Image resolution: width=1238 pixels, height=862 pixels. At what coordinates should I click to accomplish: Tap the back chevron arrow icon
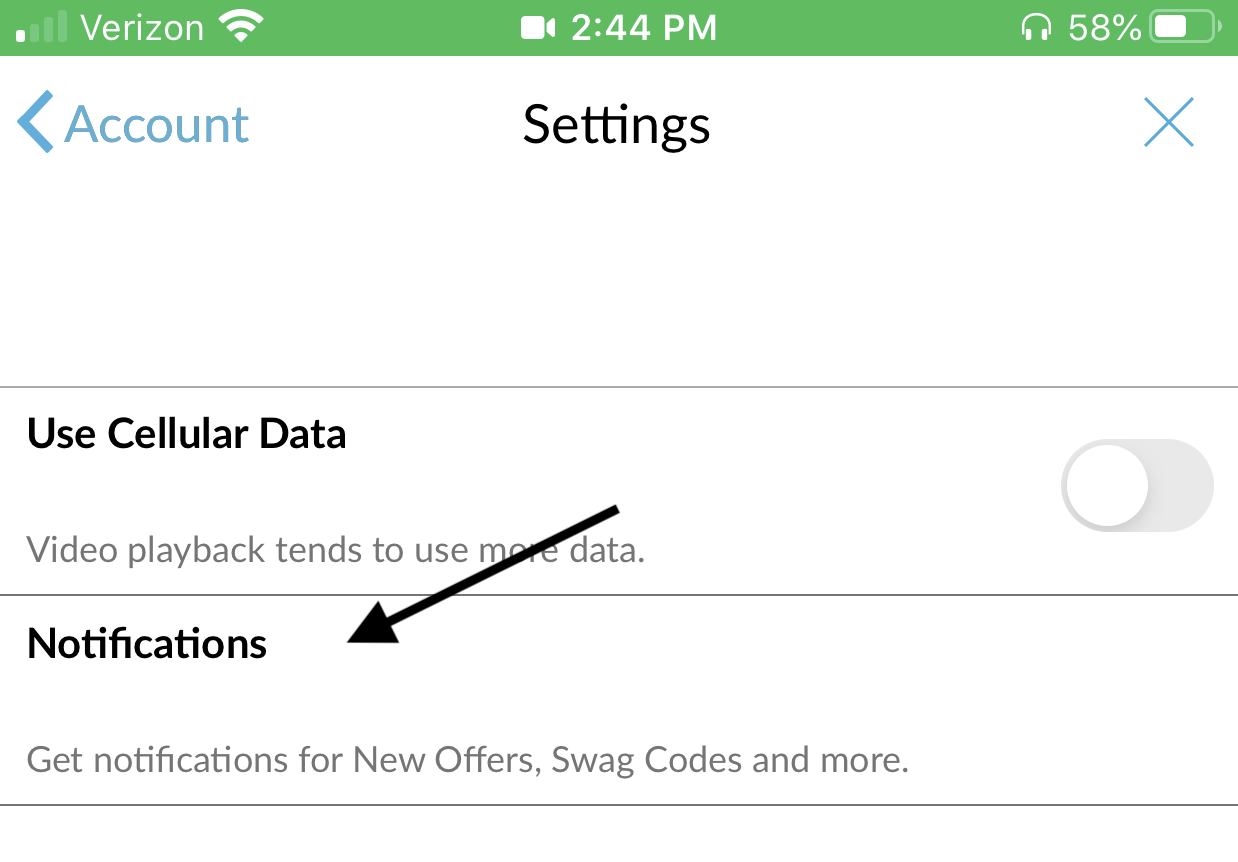(x=35, y=122)
